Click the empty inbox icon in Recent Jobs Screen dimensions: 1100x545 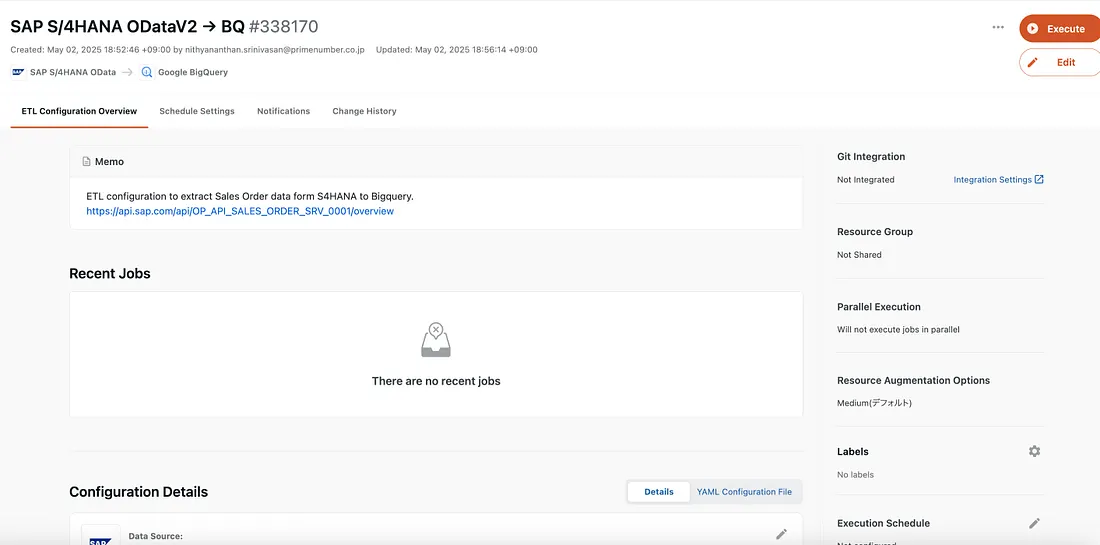[436, 341]
